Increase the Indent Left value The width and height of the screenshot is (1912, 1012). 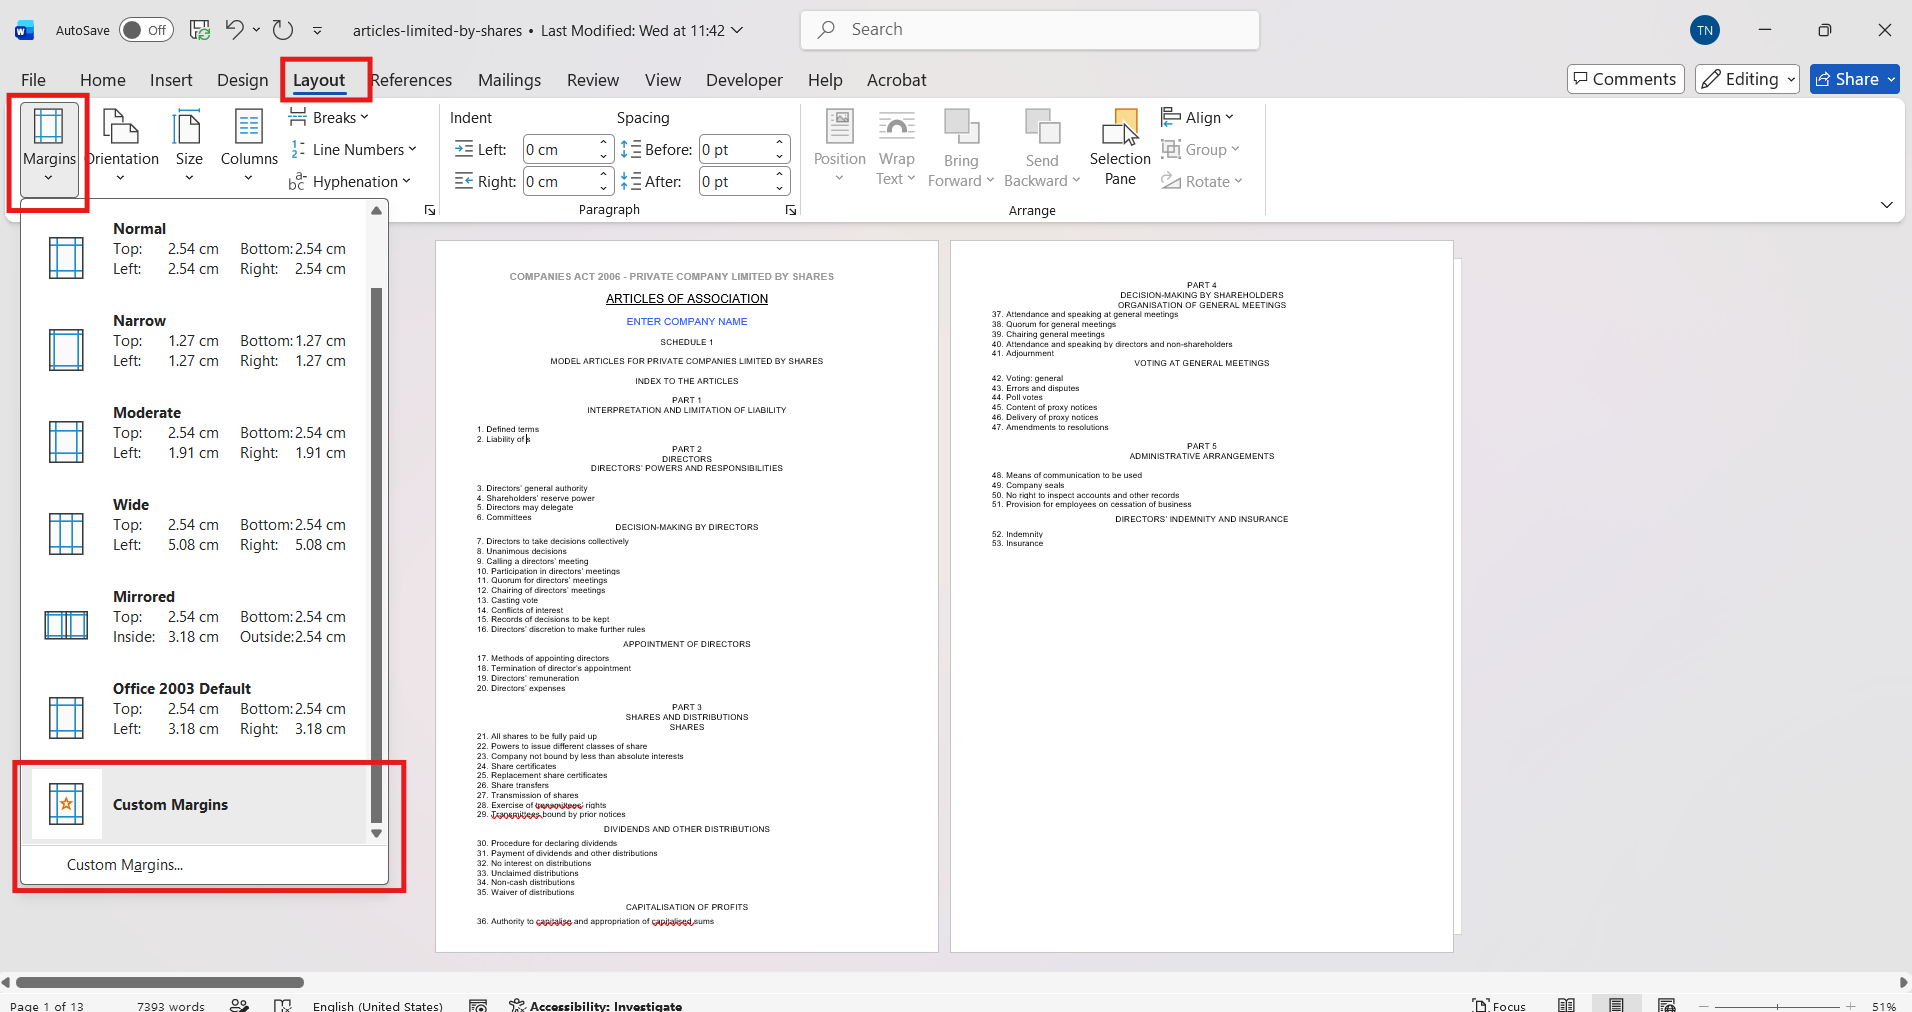[604, 143]
